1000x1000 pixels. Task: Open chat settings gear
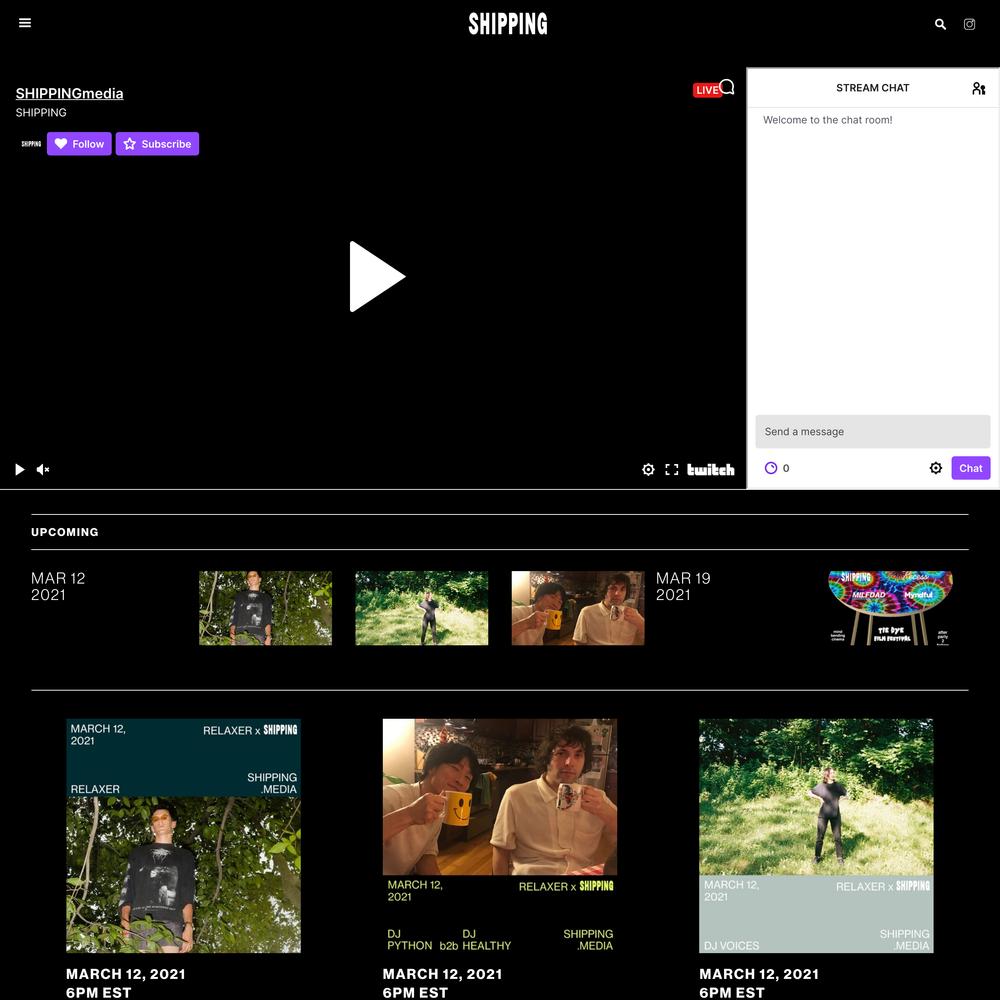point(936,468)
